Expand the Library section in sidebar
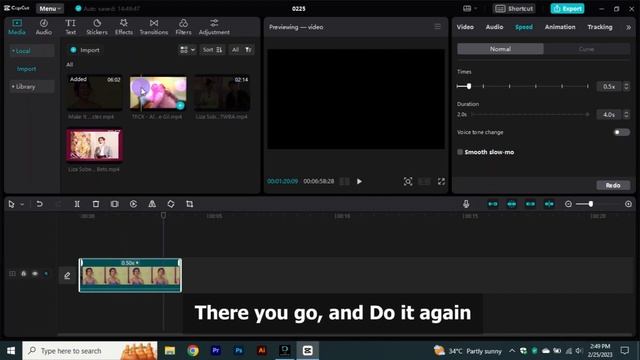 click(31, 87)
